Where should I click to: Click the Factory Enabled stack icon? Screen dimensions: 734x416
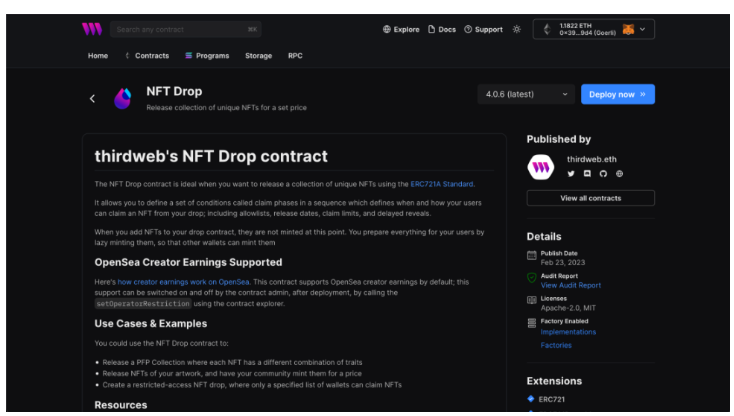point(532,323)
